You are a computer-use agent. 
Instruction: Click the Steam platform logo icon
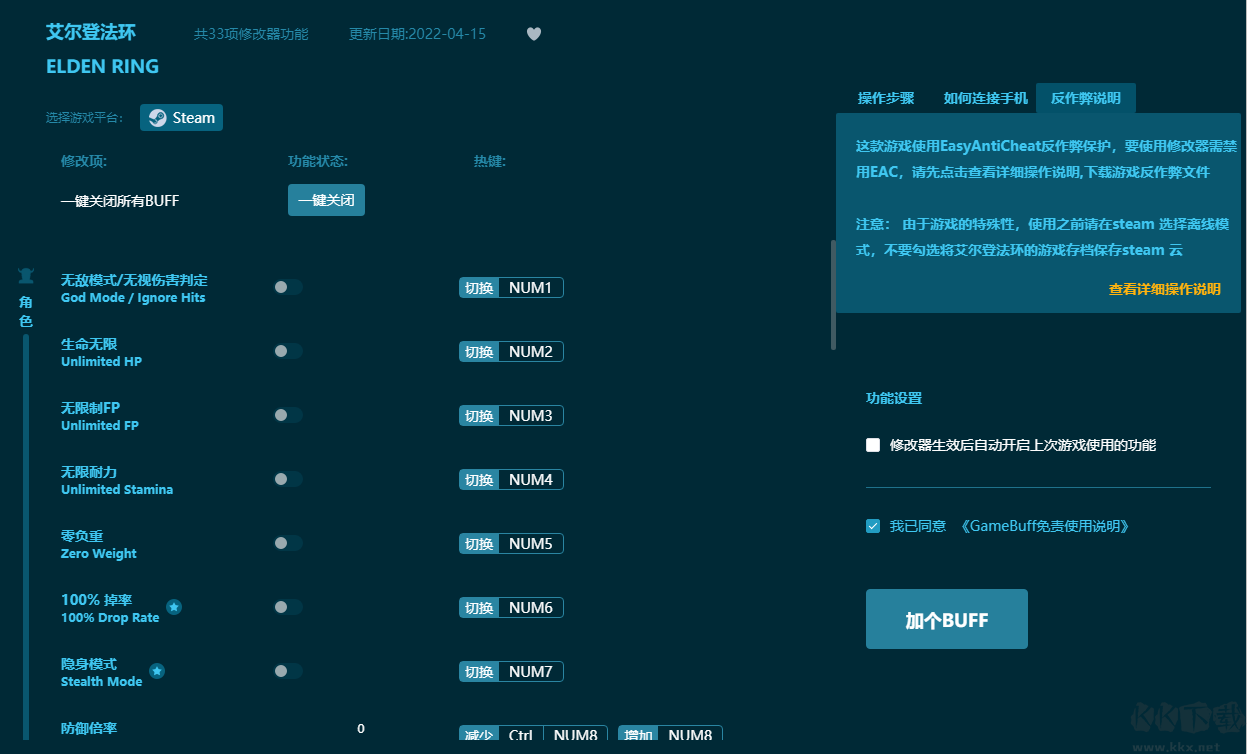pyautogui.click(x=157, y=118)
